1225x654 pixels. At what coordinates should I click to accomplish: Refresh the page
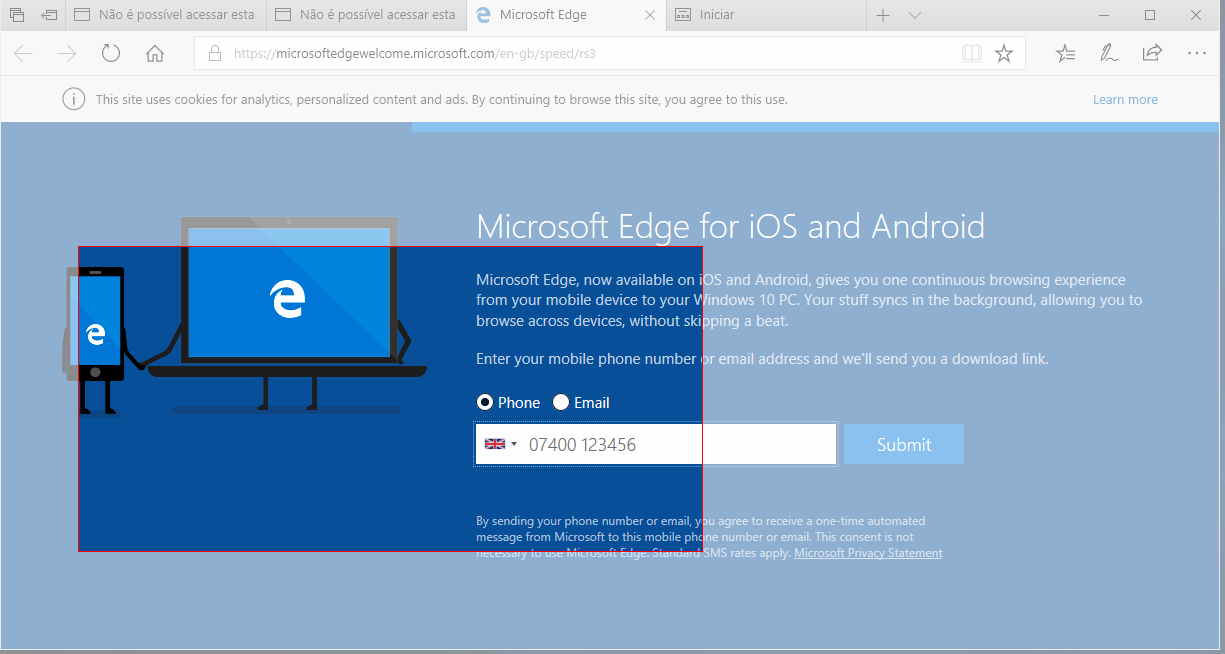111,54
